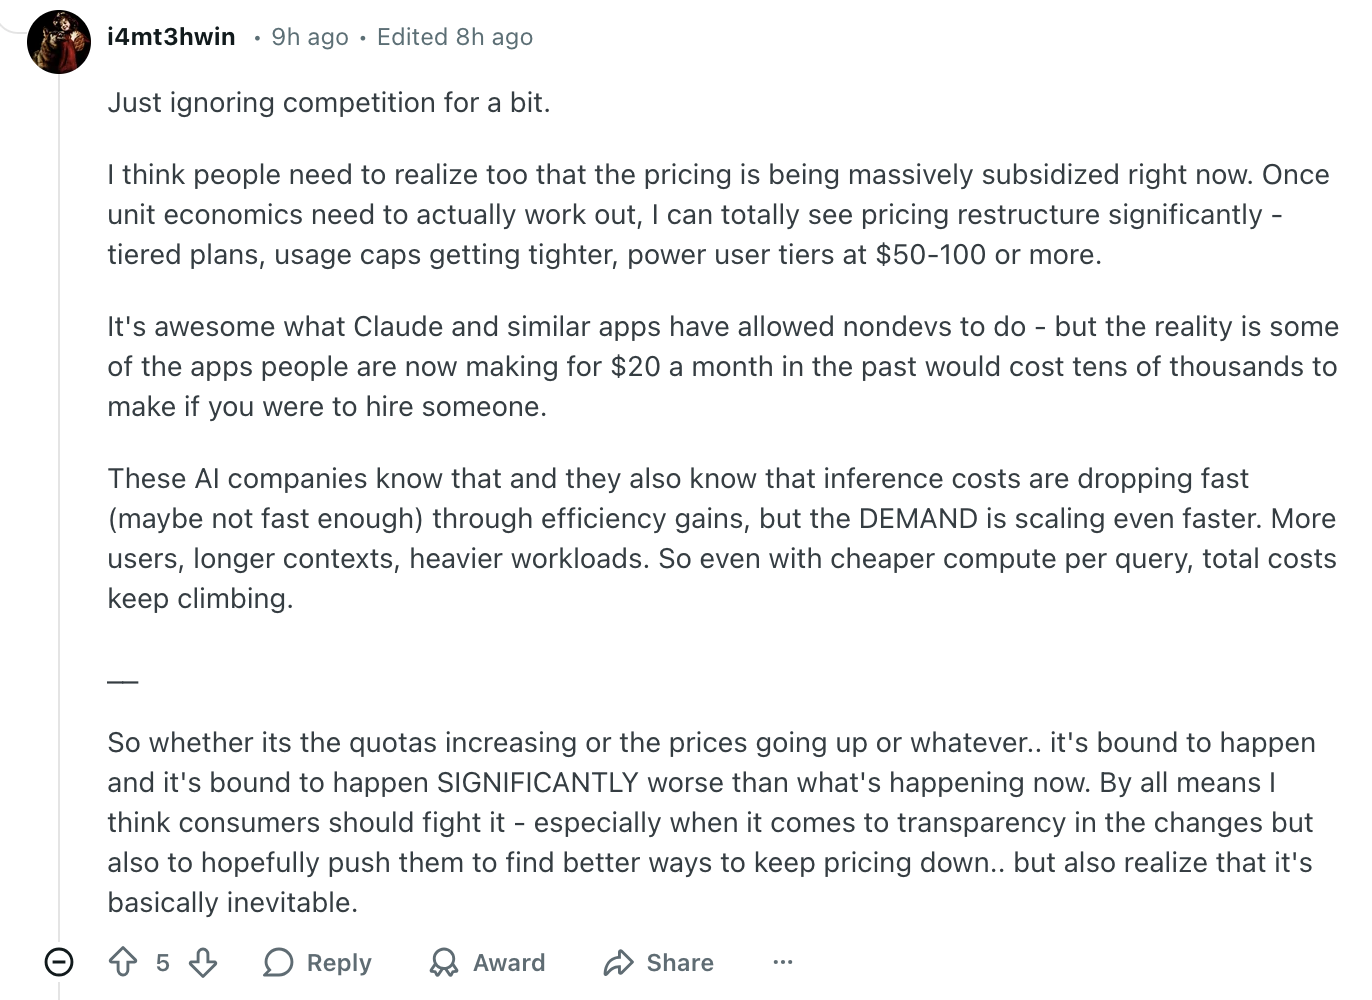Upvote the comment by i4mt3hwin

point(123,962)
